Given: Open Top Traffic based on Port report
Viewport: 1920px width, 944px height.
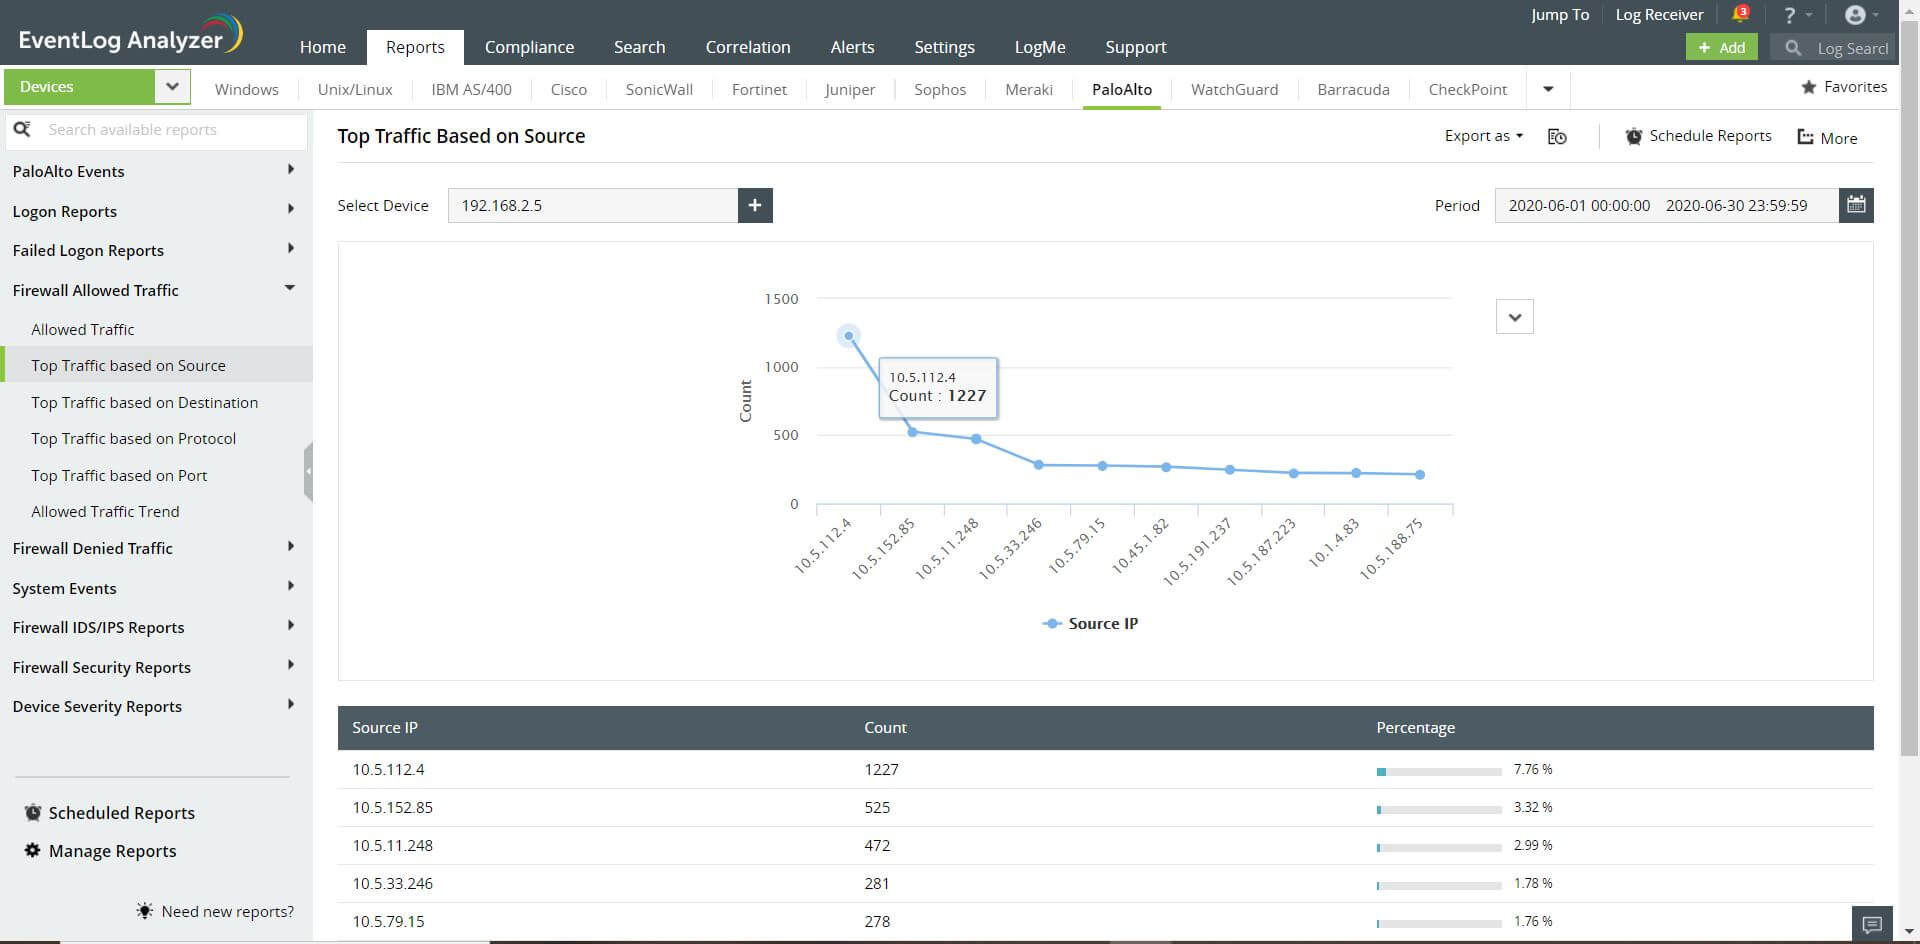Looking at the screenshot, I should coord(119,475).
